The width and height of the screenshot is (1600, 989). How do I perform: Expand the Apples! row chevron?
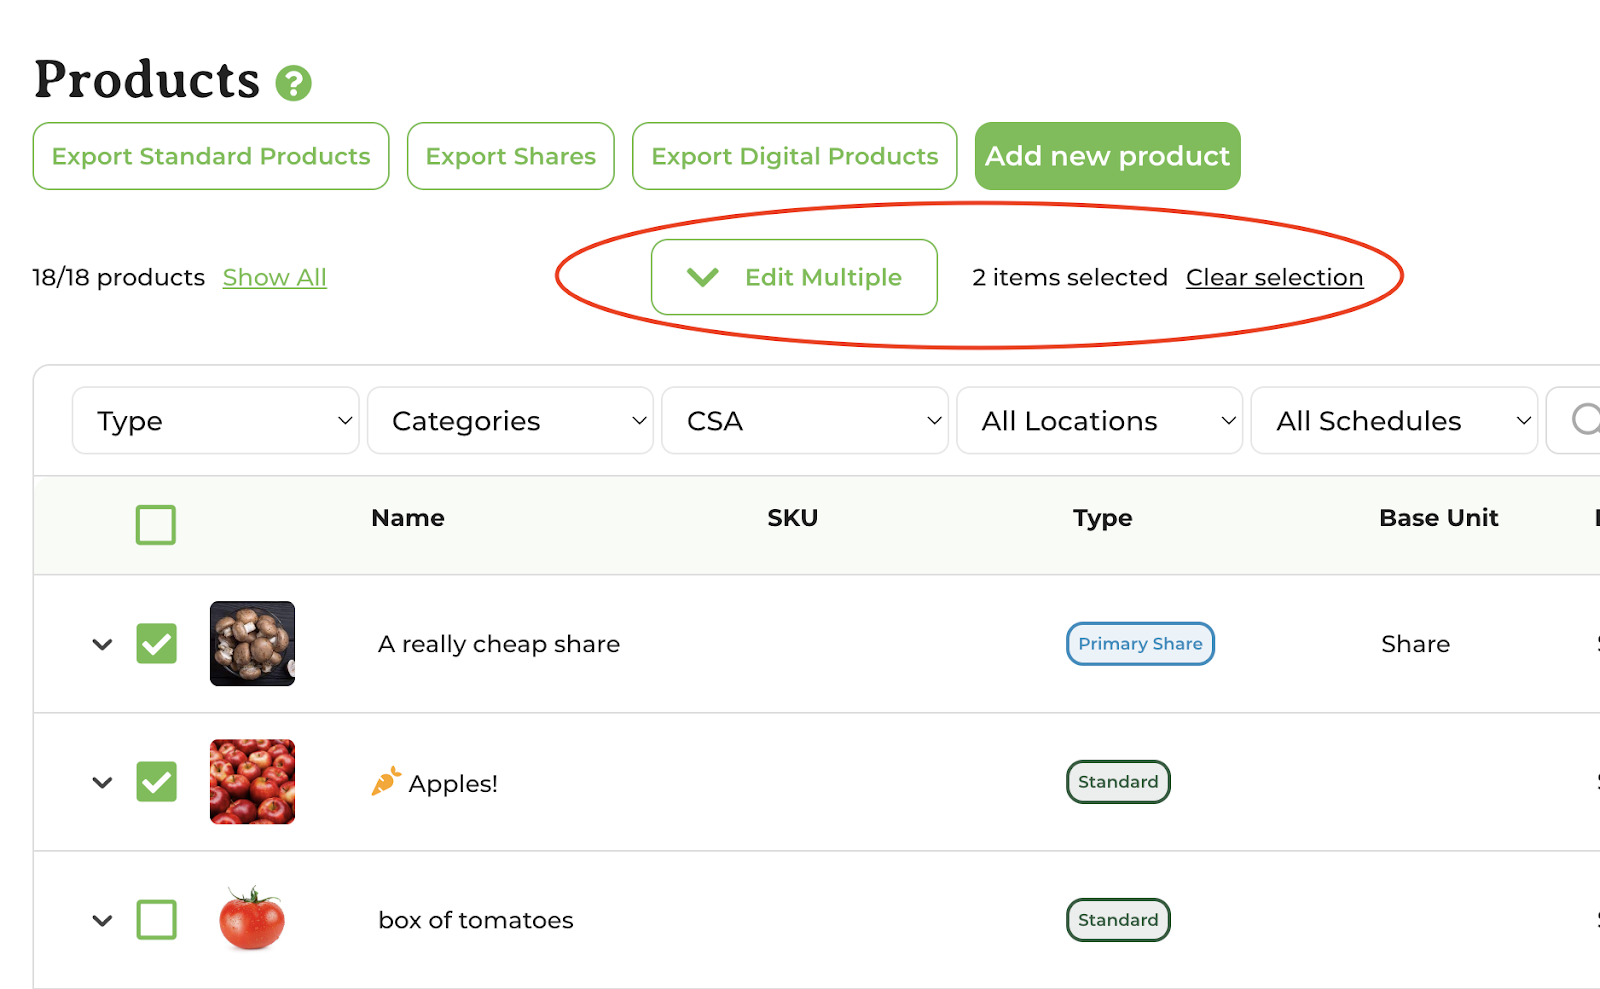(102, 783)
